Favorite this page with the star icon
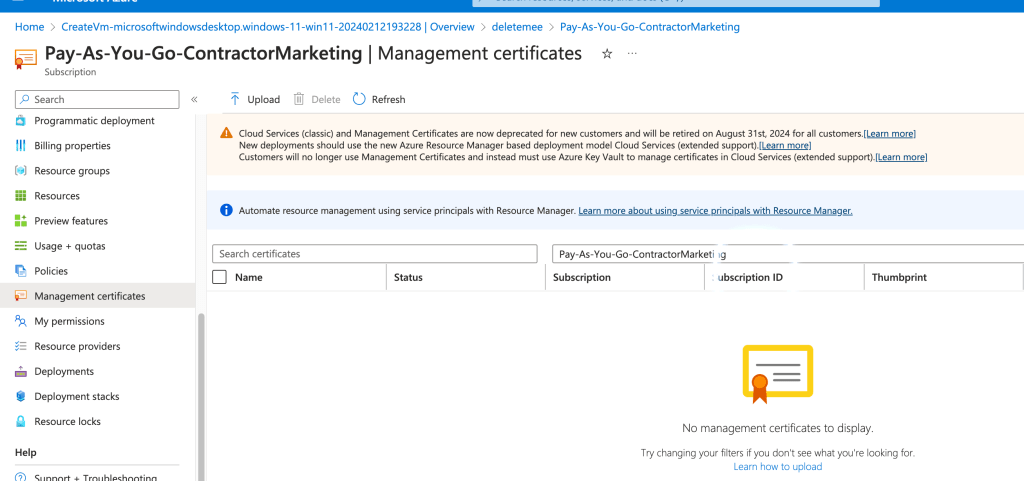 pyautogui.click(x=607, y=54)
